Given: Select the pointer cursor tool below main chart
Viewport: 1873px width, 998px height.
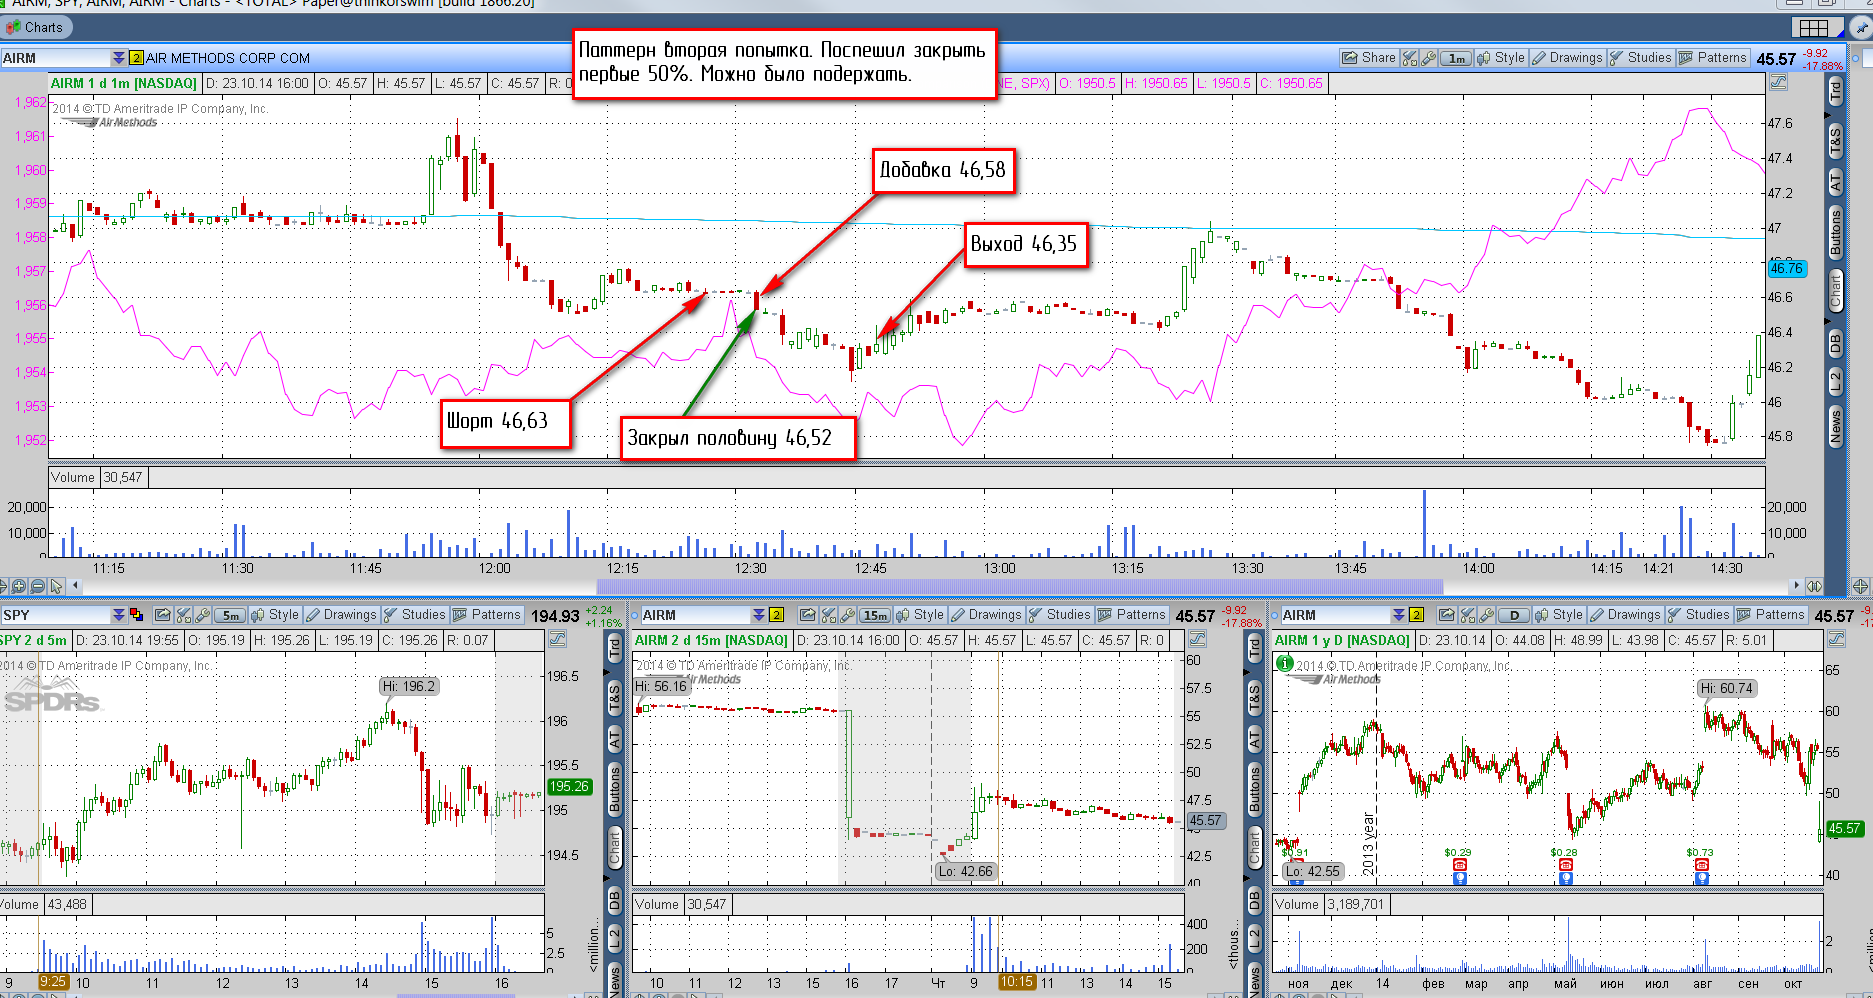Looking at the screenshot, I should pos(57,586).
